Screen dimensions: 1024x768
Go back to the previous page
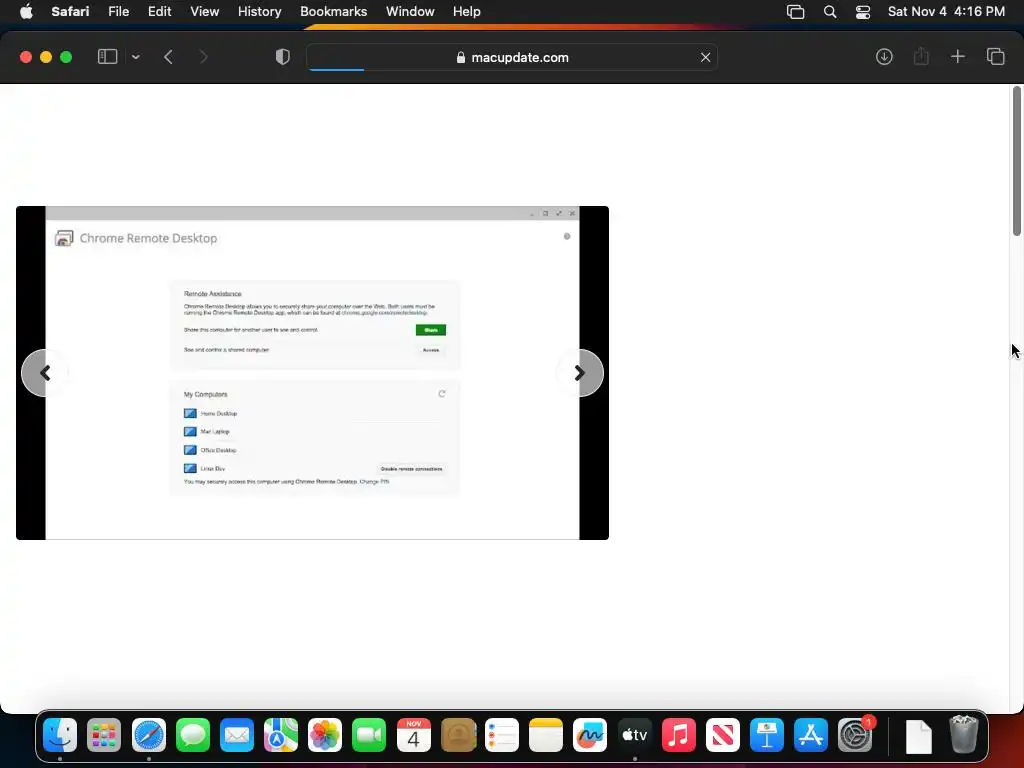pos(168,57)
